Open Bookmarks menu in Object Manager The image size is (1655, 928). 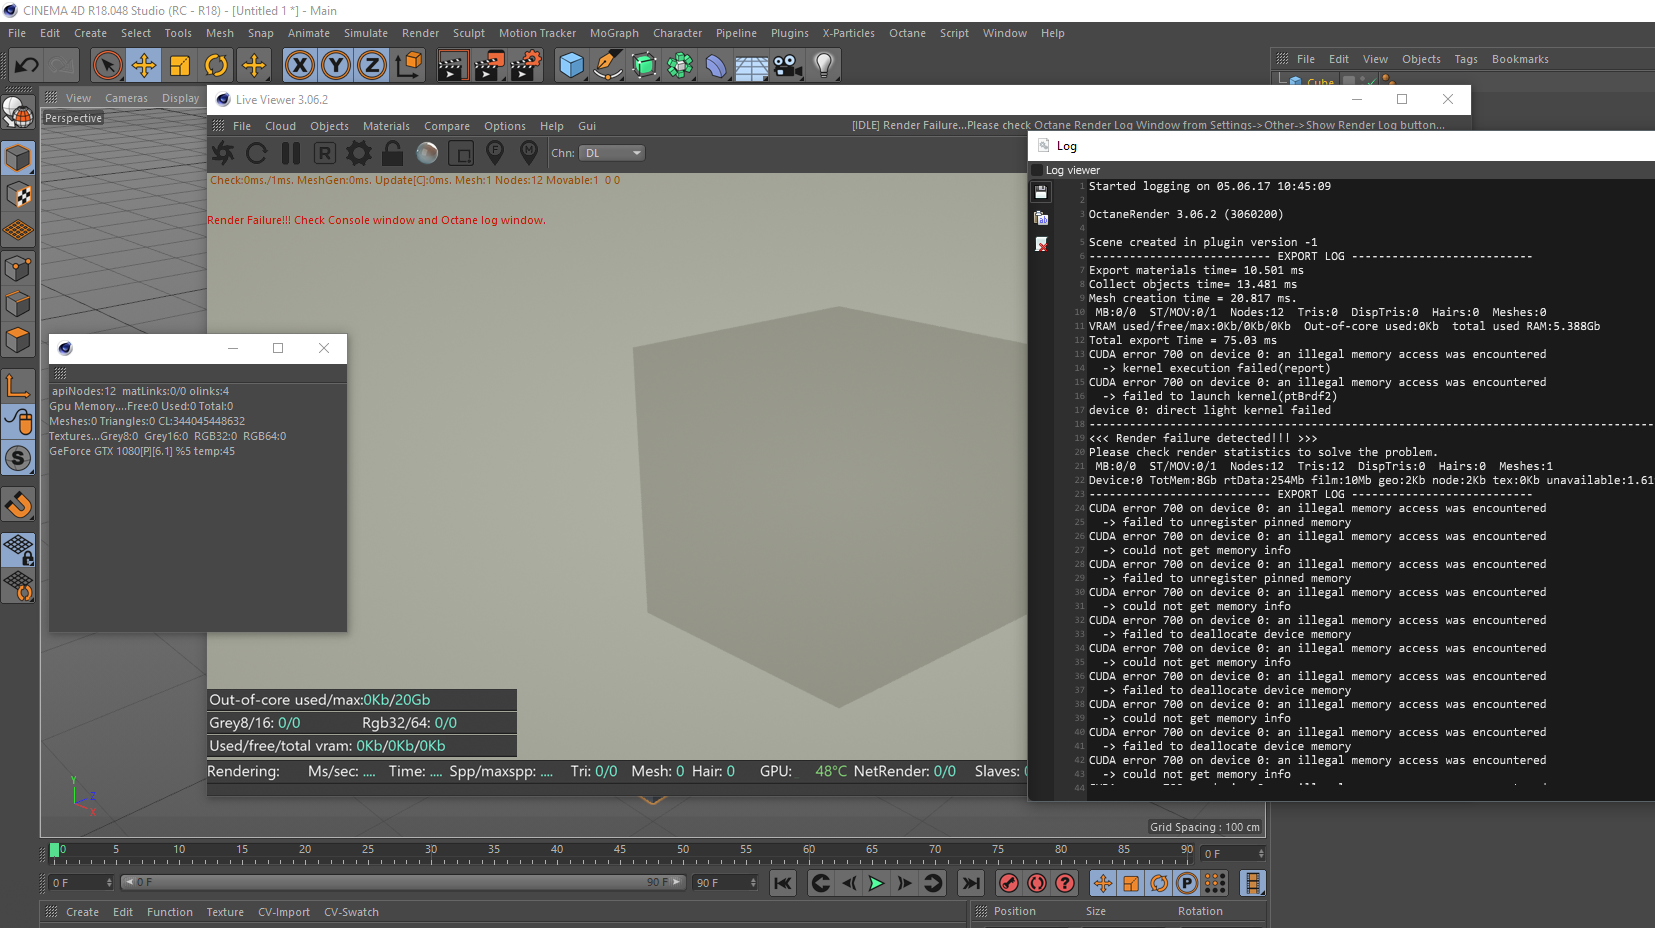(x=1520, y=59)
